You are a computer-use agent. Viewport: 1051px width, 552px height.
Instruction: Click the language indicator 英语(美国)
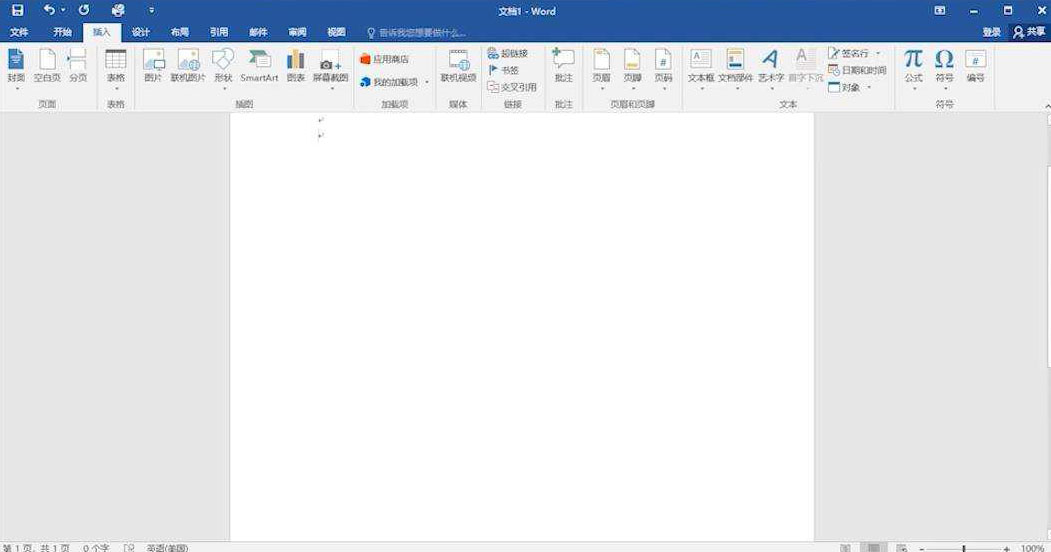(x=168, y=548)
